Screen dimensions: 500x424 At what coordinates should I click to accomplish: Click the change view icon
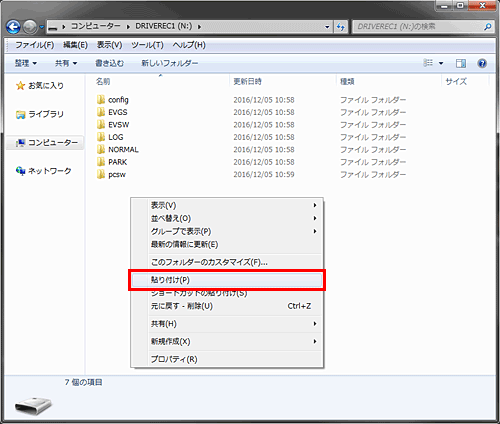click(x=428, y=63)
